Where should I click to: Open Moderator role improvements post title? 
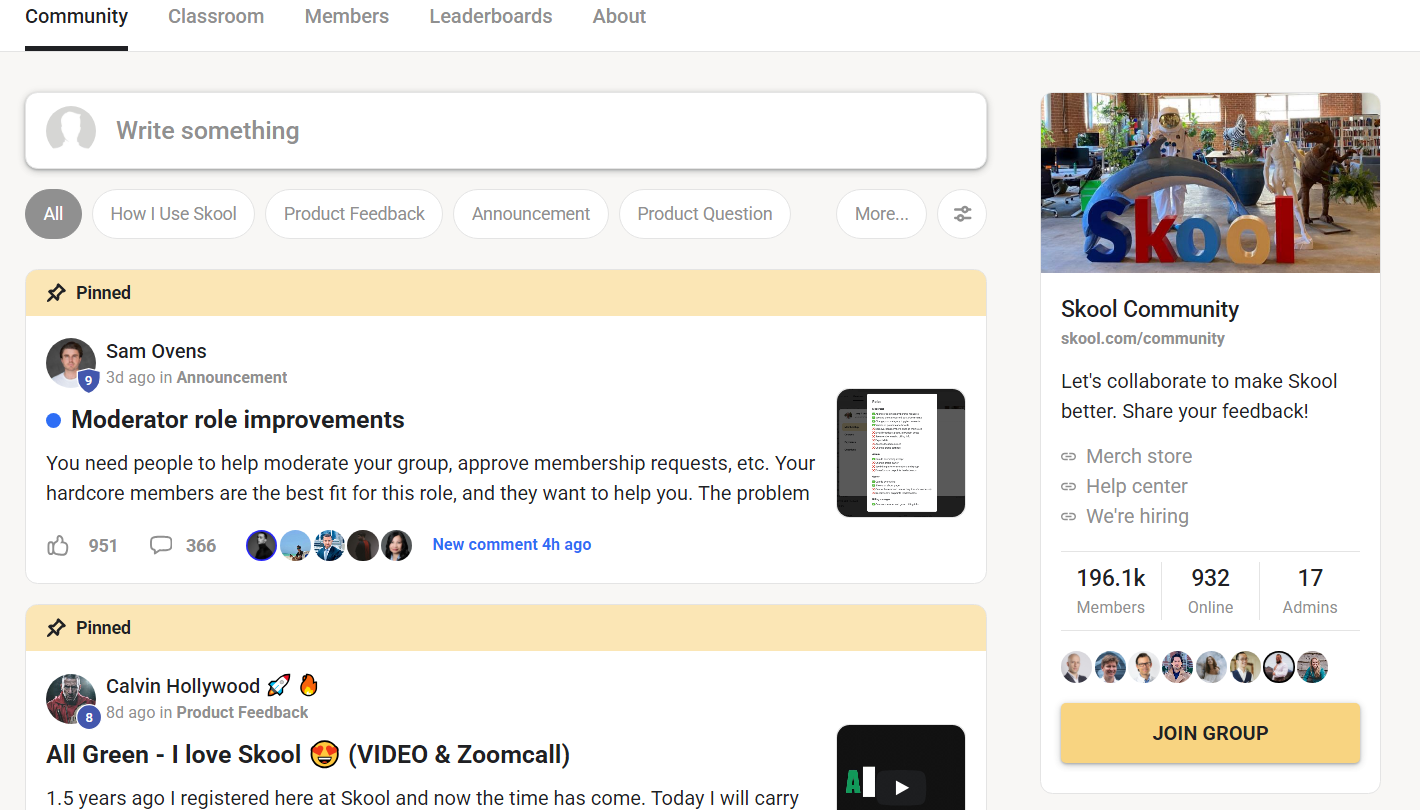pyautogui.click(x=238, y=420)
